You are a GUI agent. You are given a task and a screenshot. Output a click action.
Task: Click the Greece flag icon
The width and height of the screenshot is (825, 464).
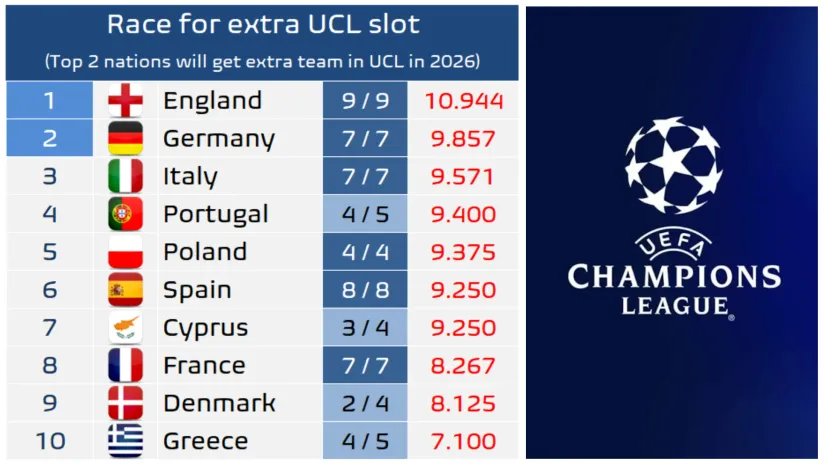(126, 441)
